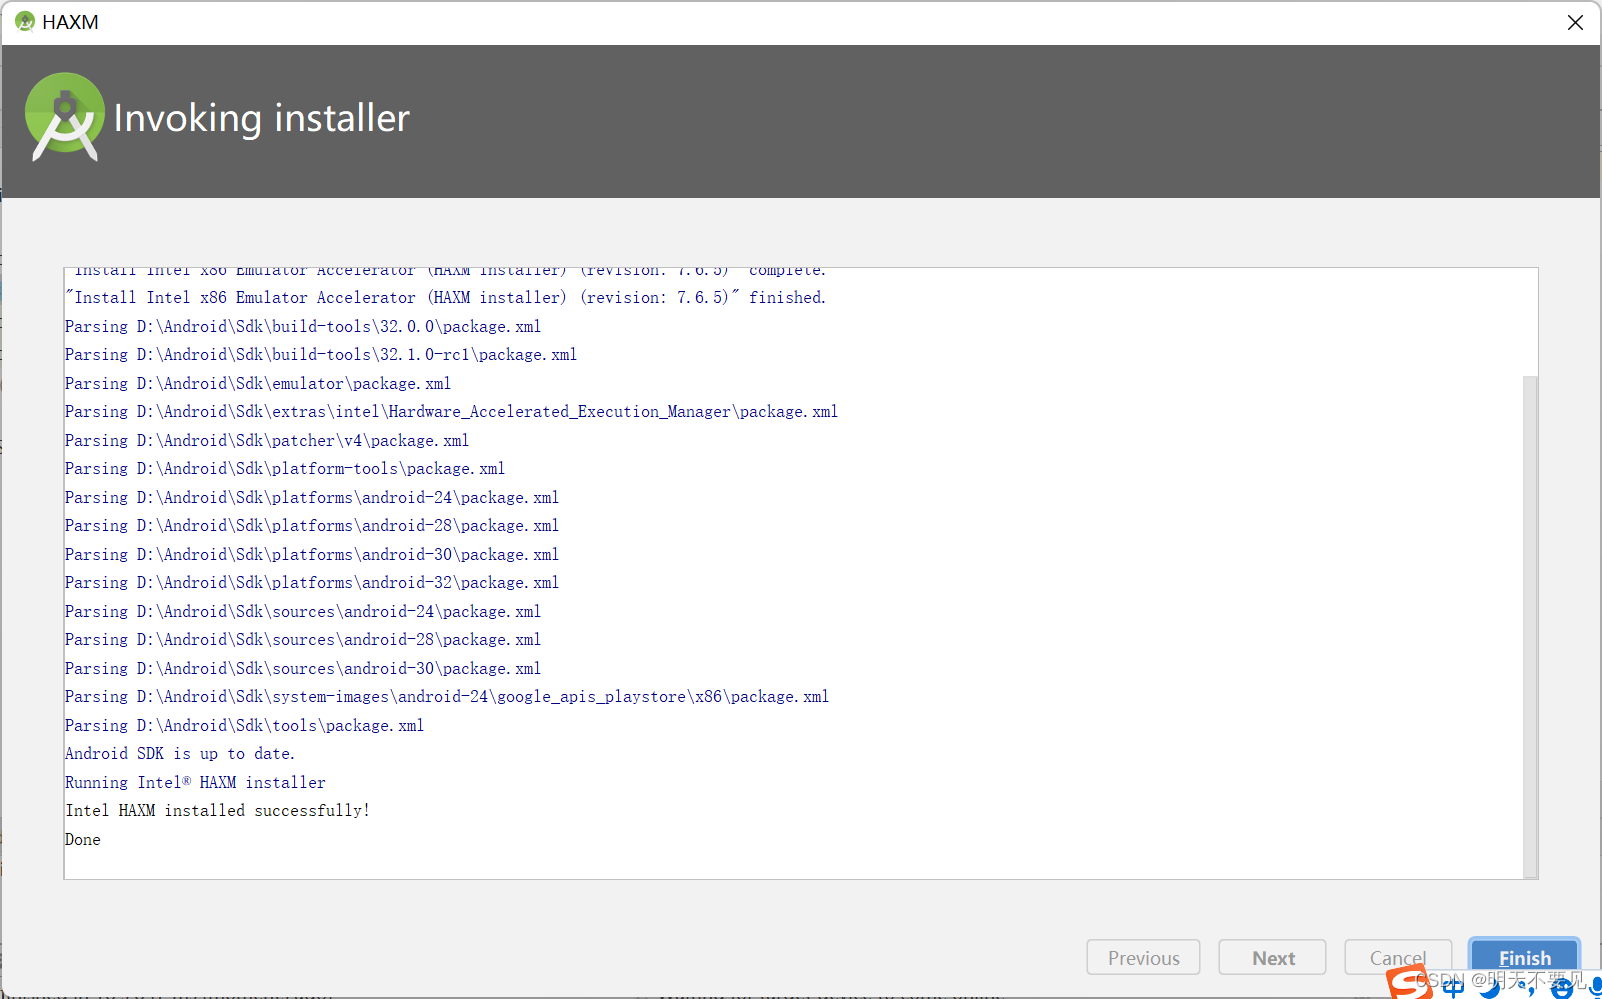Click the platforms\android-24 parsing line
The width and height of the screenshot is (1602, 999).
click(312, 497)
